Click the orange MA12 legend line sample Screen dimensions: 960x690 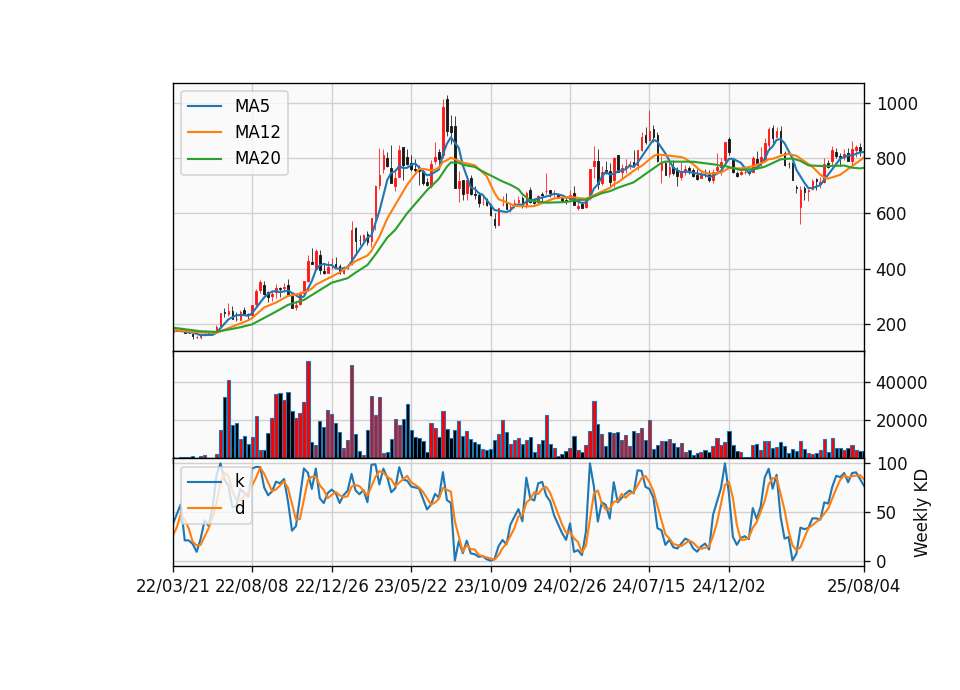point(204,132)
